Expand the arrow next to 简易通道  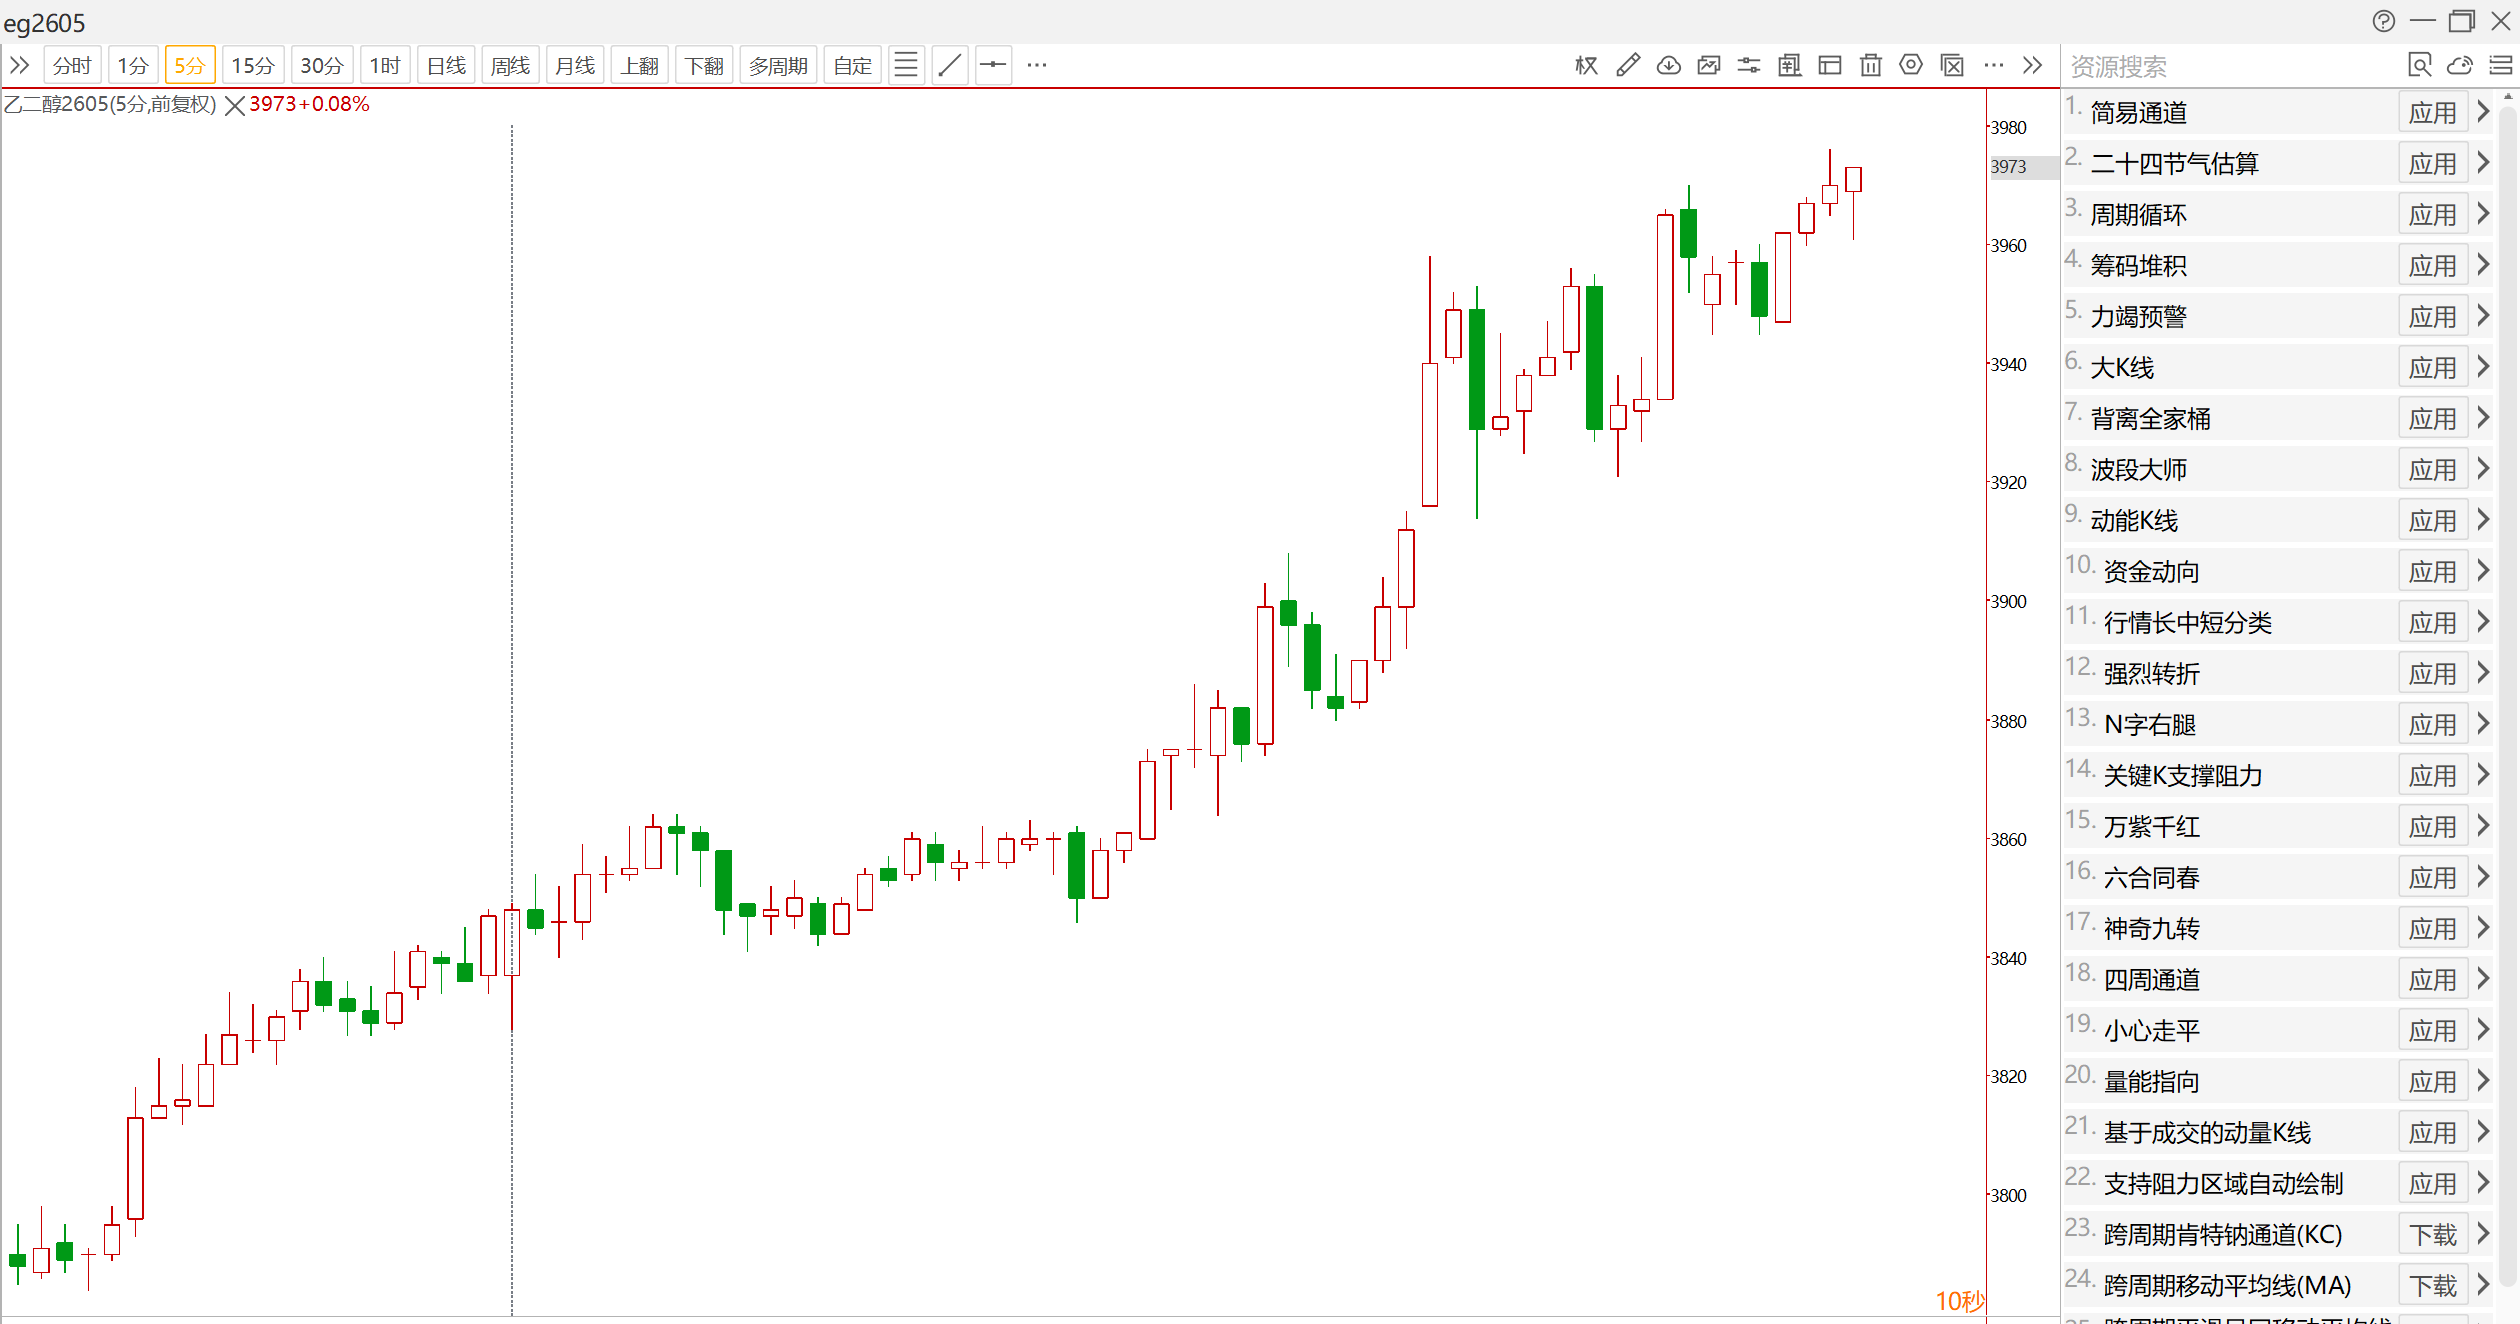2483,112
